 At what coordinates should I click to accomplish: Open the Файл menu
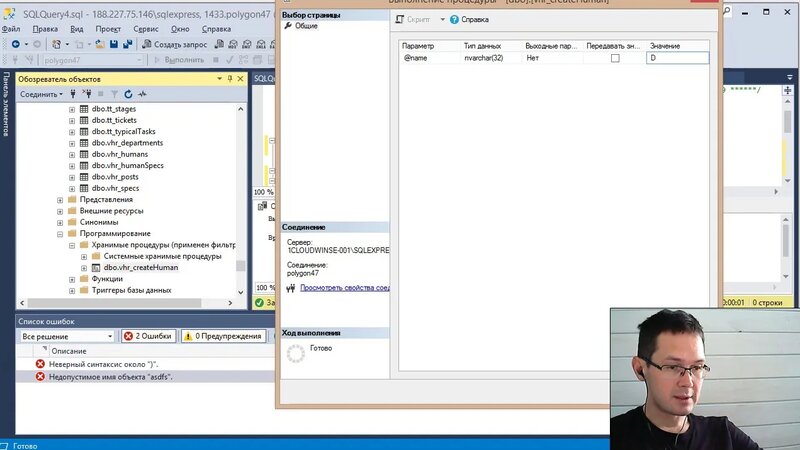tap(11, 29)
